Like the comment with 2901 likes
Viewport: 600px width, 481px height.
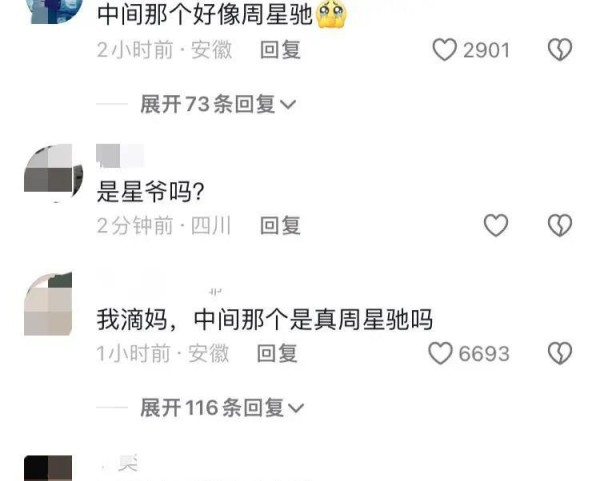pos(445,50)
